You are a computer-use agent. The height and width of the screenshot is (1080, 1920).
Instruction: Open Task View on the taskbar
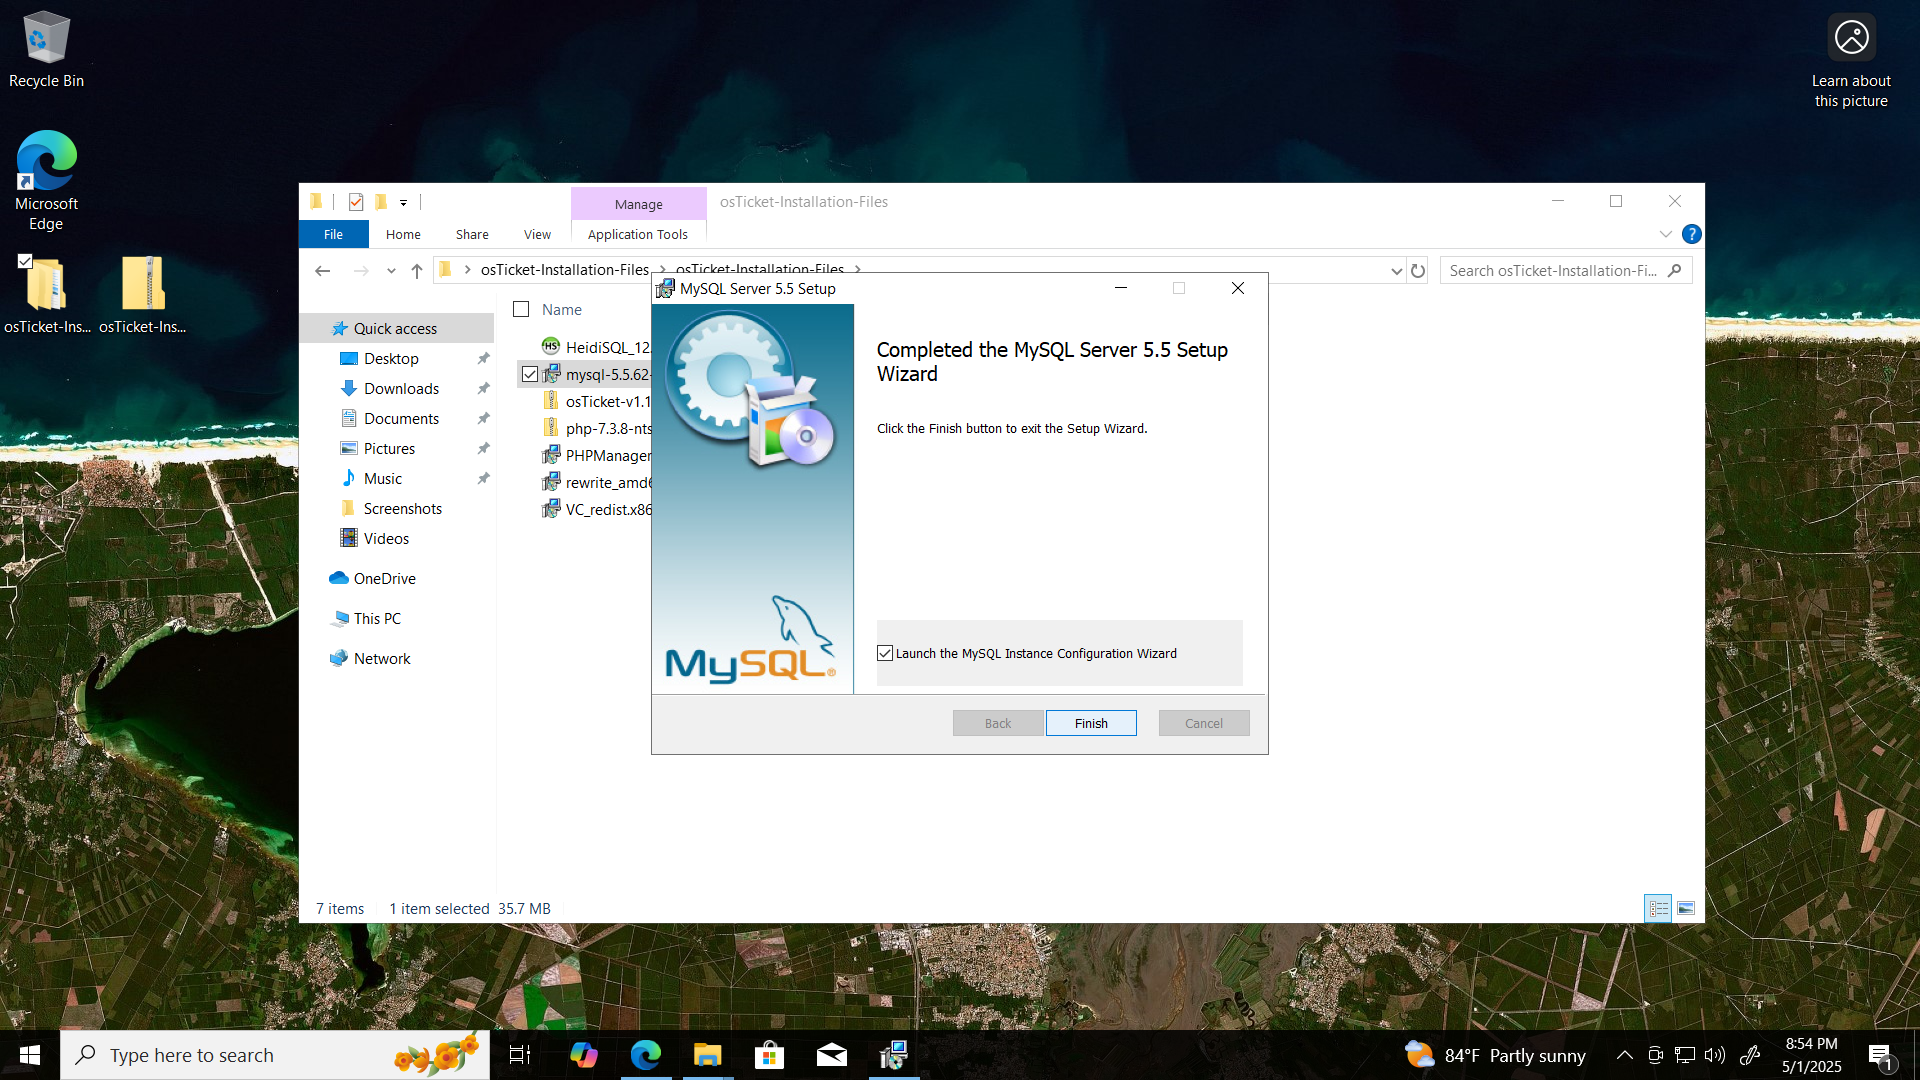520,1055
